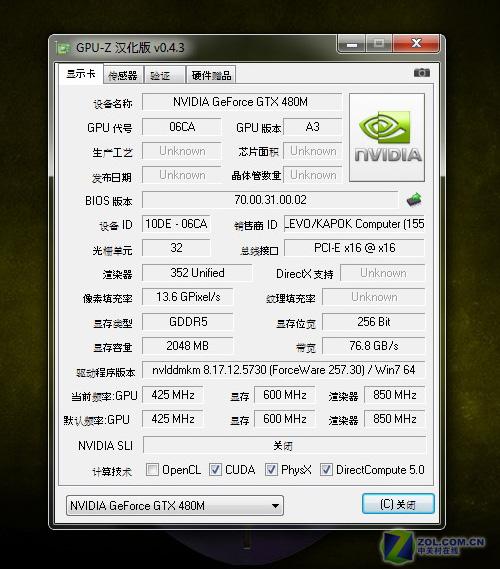This screenshot has height=569, width=500.
Task: Minimize the GPU-Z window
Action: click(351, 45)
